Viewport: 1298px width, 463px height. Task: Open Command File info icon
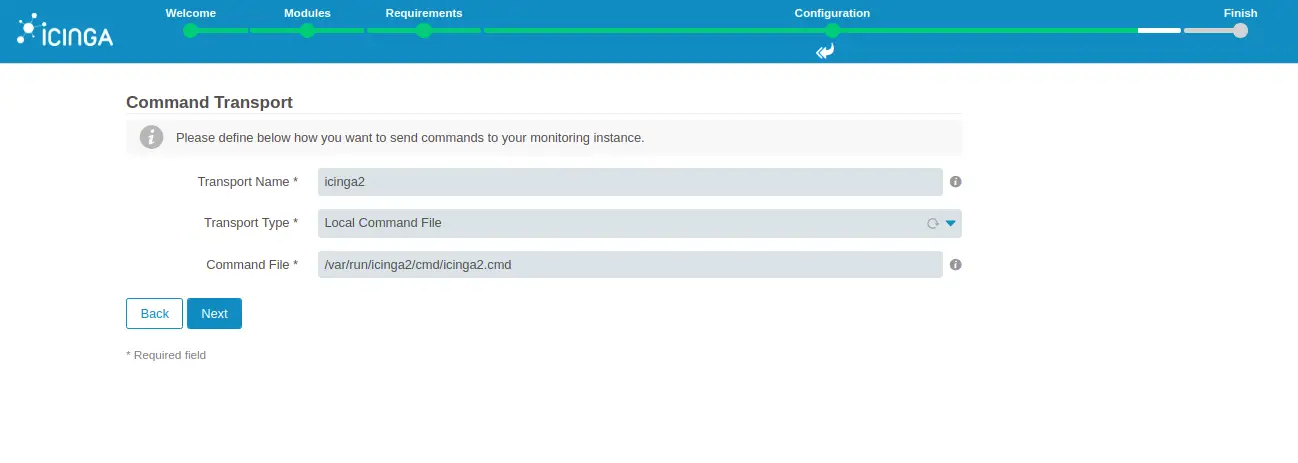click(955, 265)
